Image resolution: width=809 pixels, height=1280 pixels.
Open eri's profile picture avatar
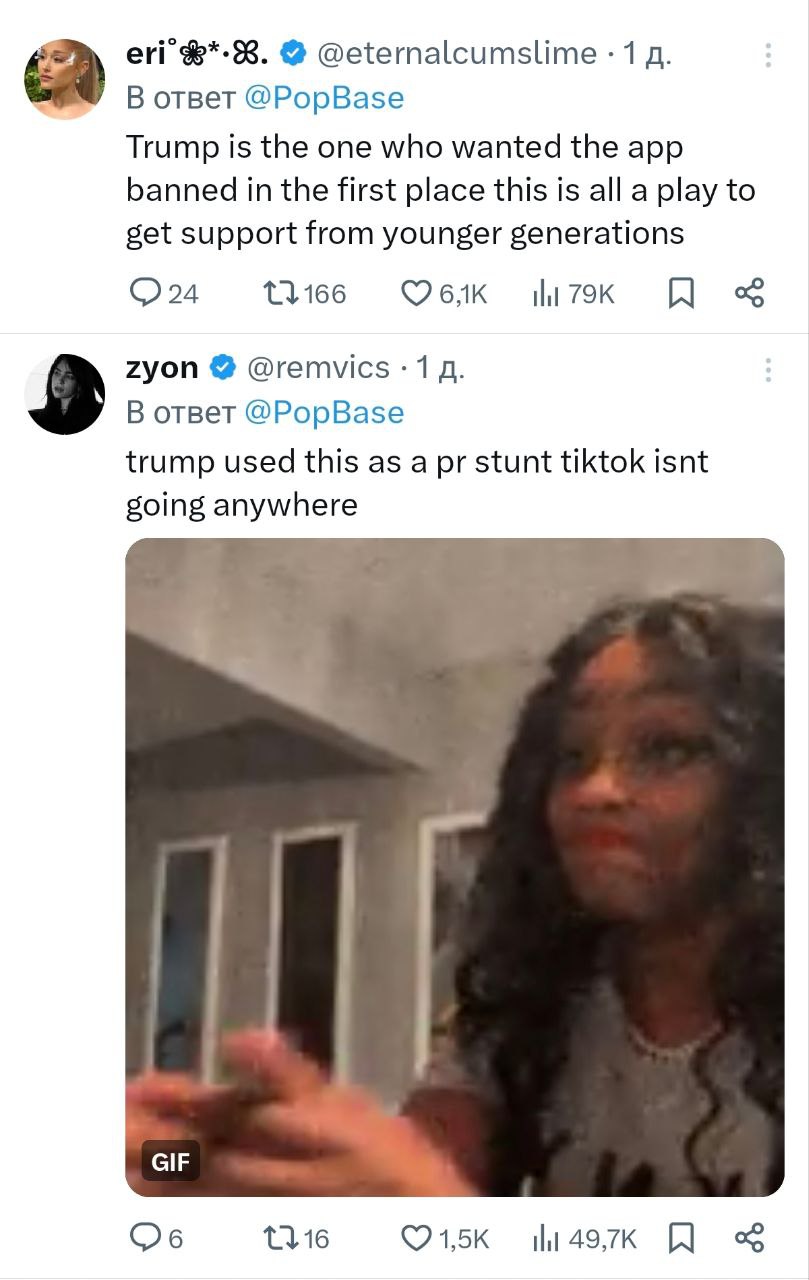click(65, 79)
